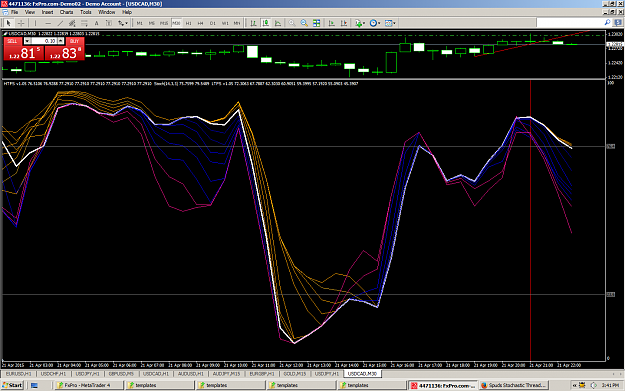Switch chart to M5 timeframe

[151, 23]
